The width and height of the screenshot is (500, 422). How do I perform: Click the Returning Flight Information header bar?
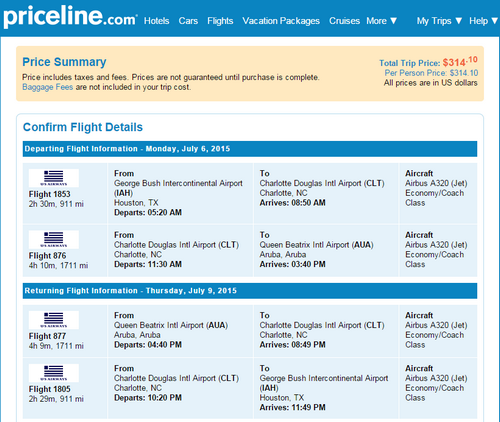tap(250, 291)
